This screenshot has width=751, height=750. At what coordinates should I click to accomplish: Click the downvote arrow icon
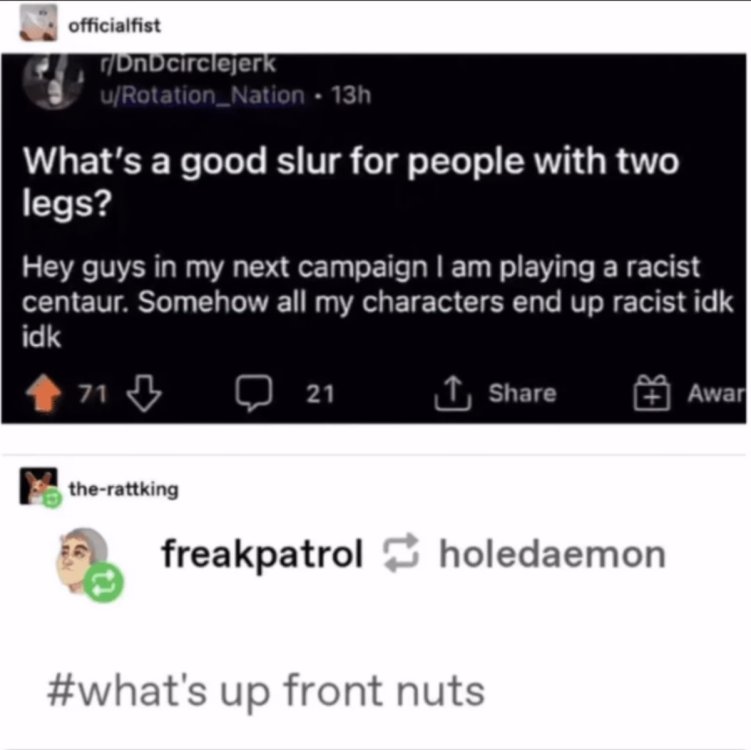click(144, 393)
